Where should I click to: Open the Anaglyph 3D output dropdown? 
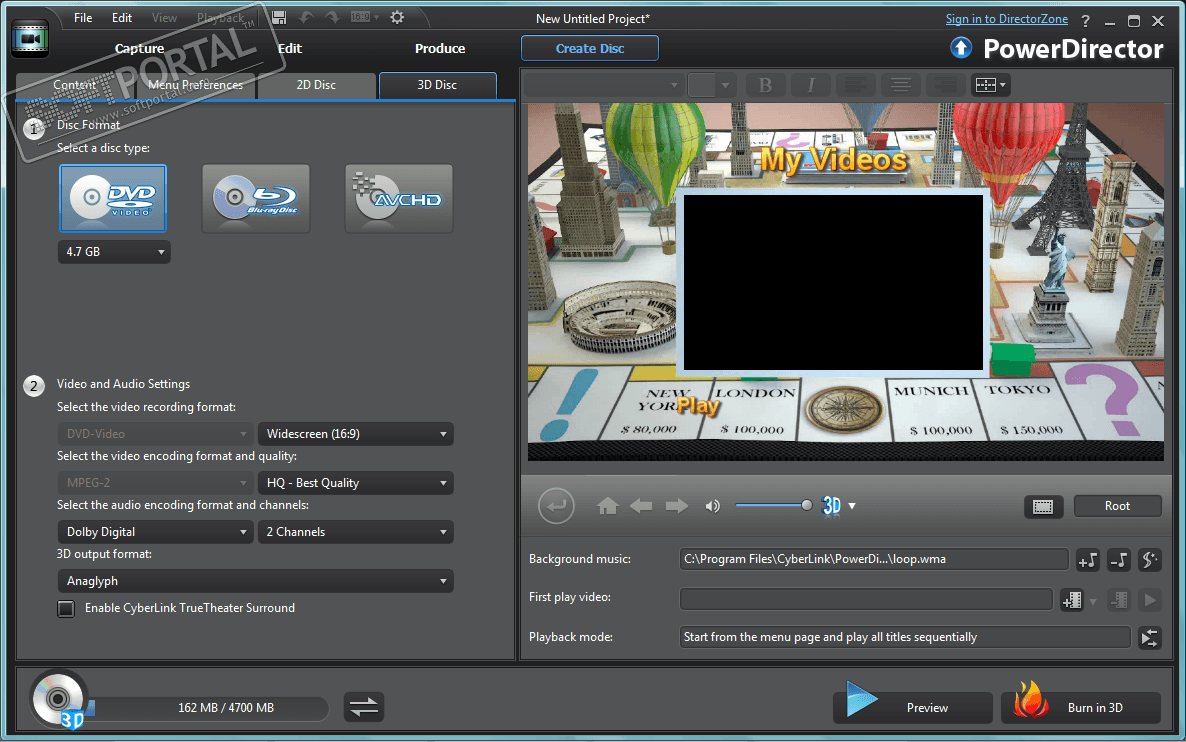256,581
